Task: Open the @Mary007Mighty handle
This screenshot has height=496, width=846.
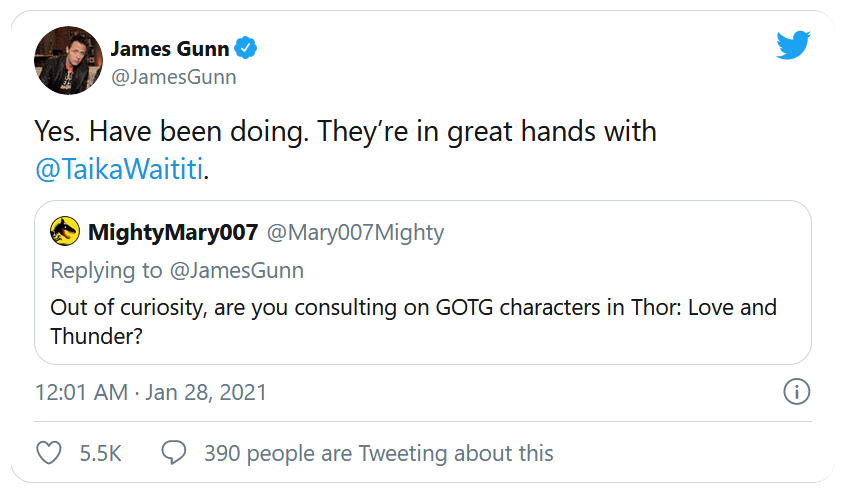Action: click(354, 233)
